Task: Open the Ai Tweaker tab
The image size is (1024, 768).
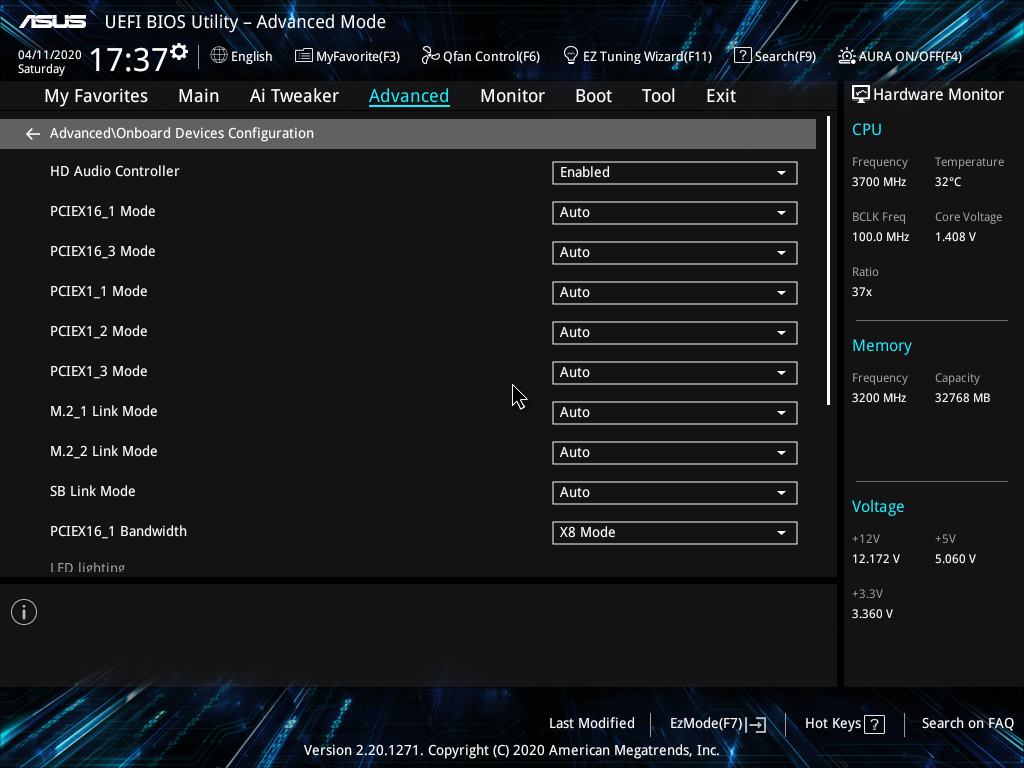Action: click(x=294, y=96)
